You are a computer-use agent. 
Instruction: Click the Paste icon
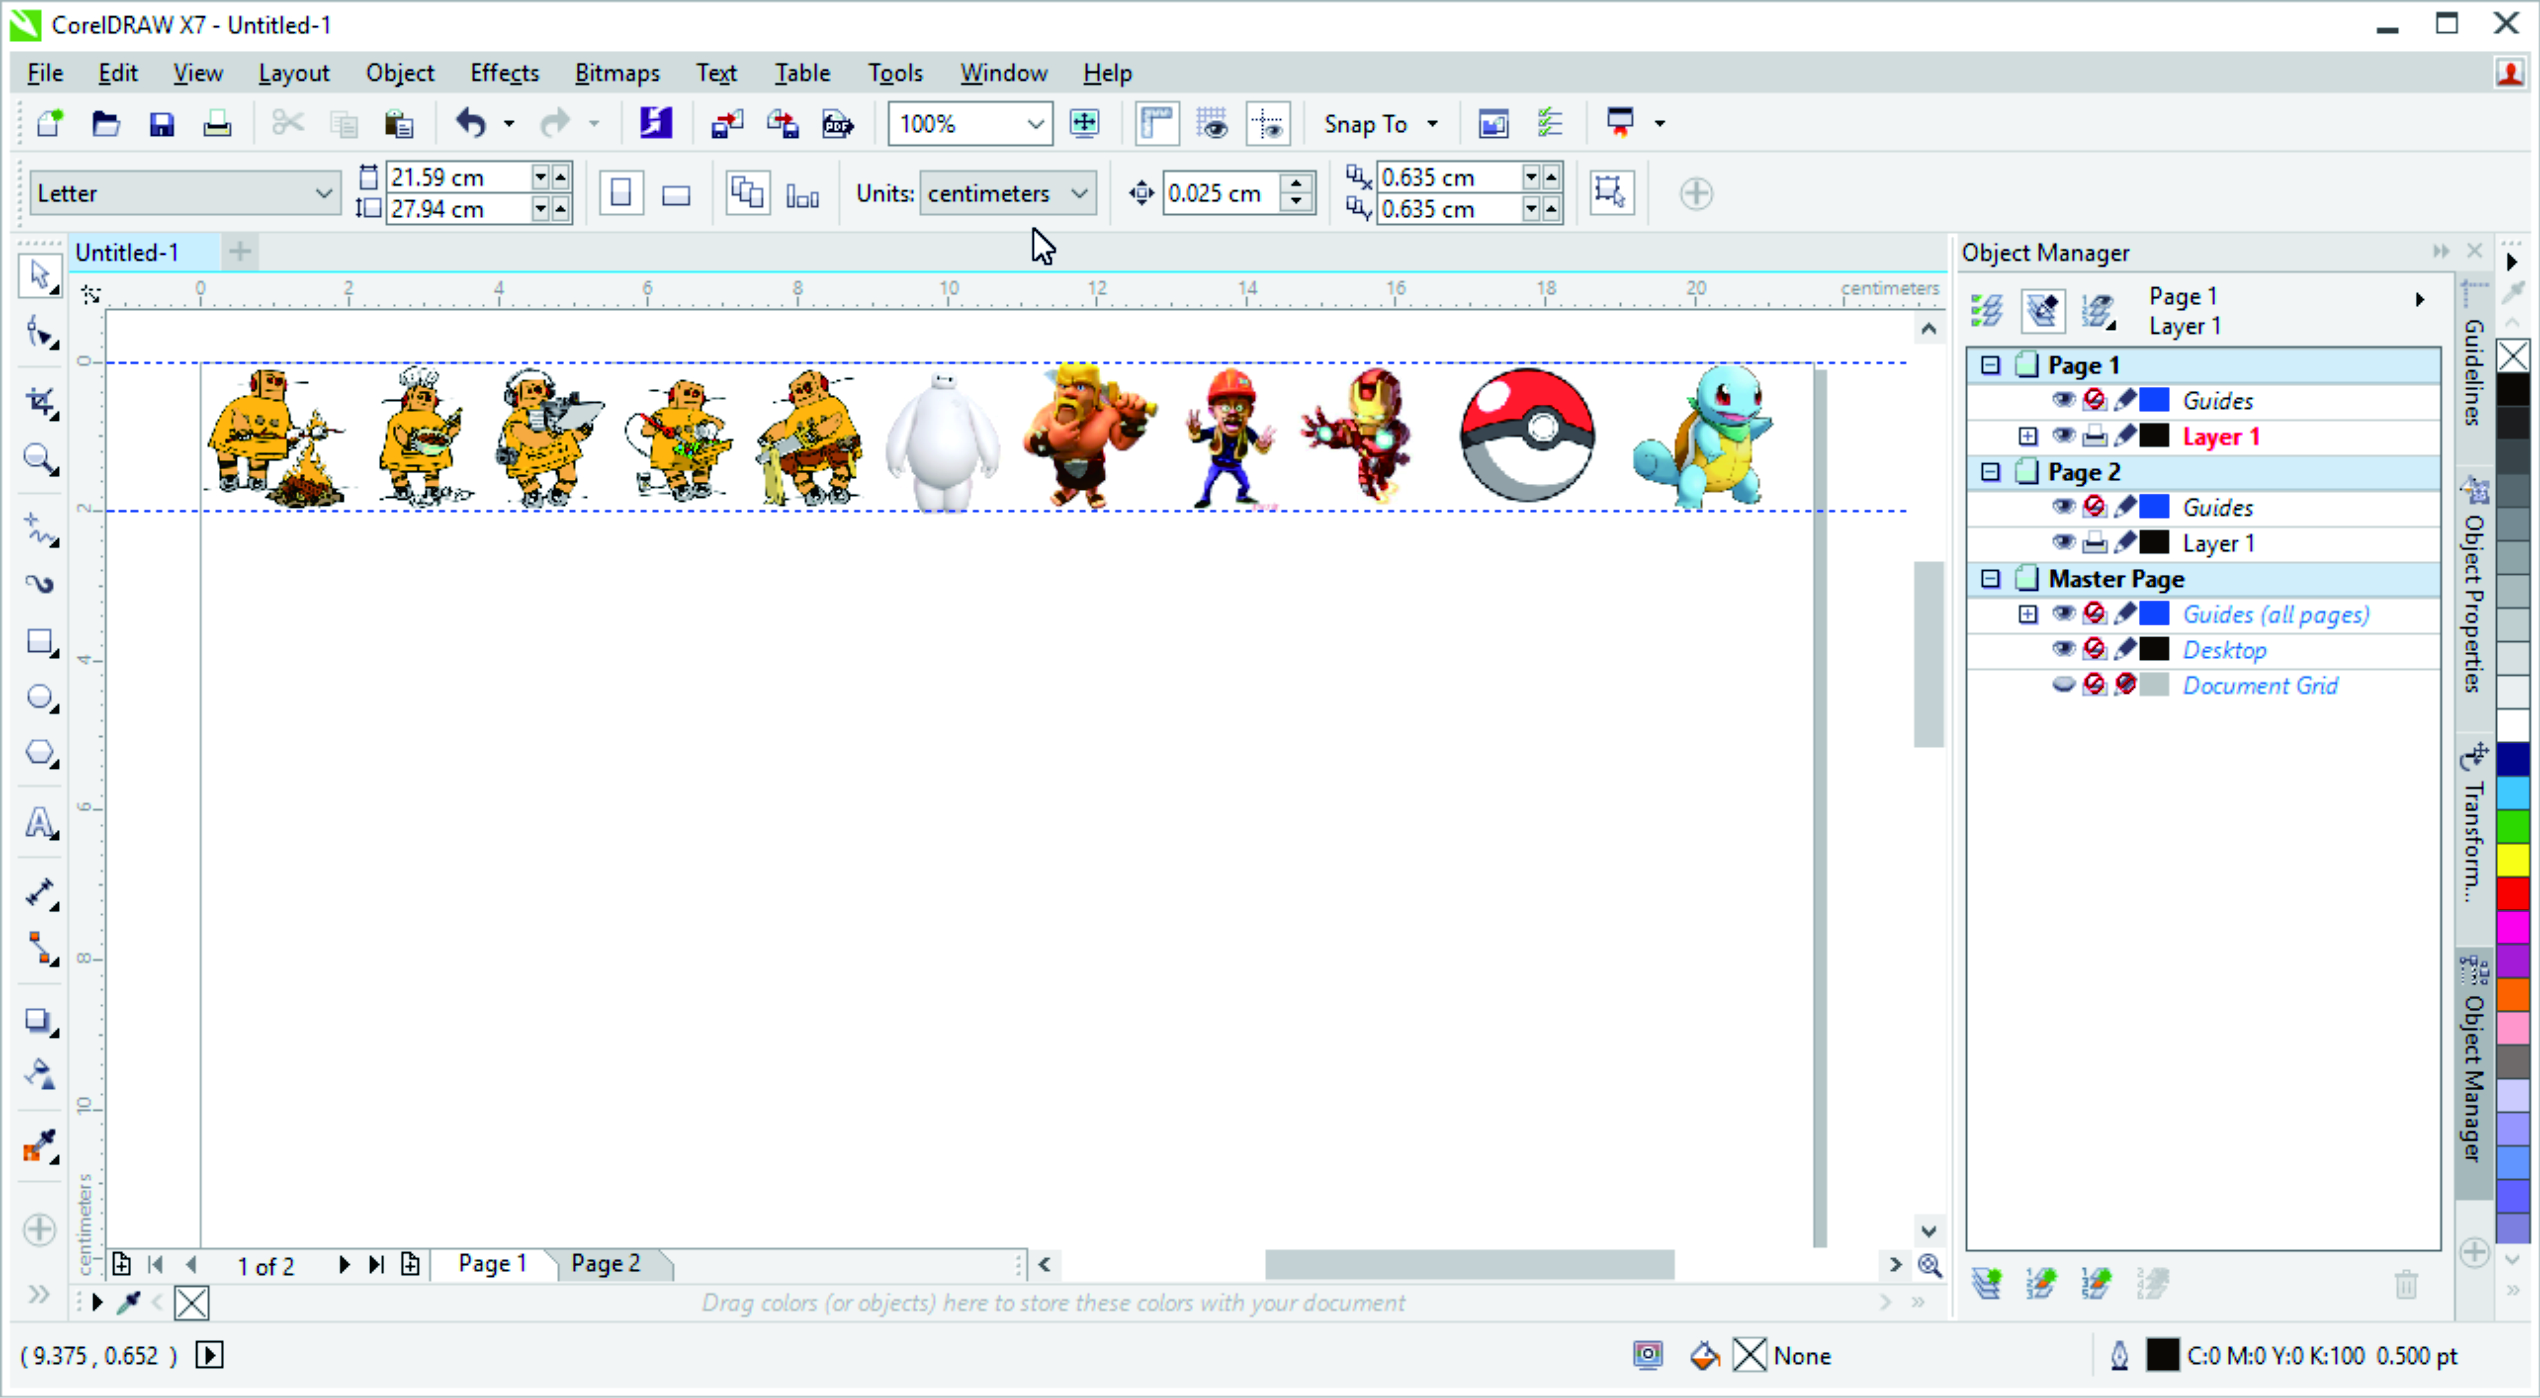pos(399,124)
